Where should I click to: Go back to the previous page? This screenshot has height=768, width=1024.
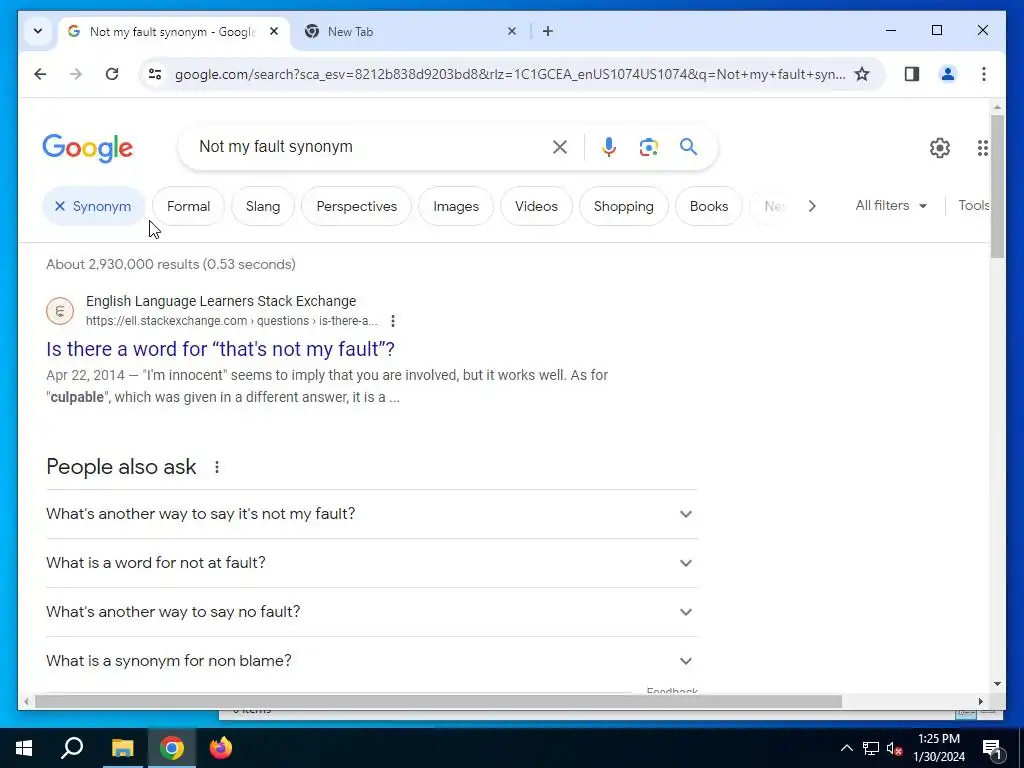[40, 74]
